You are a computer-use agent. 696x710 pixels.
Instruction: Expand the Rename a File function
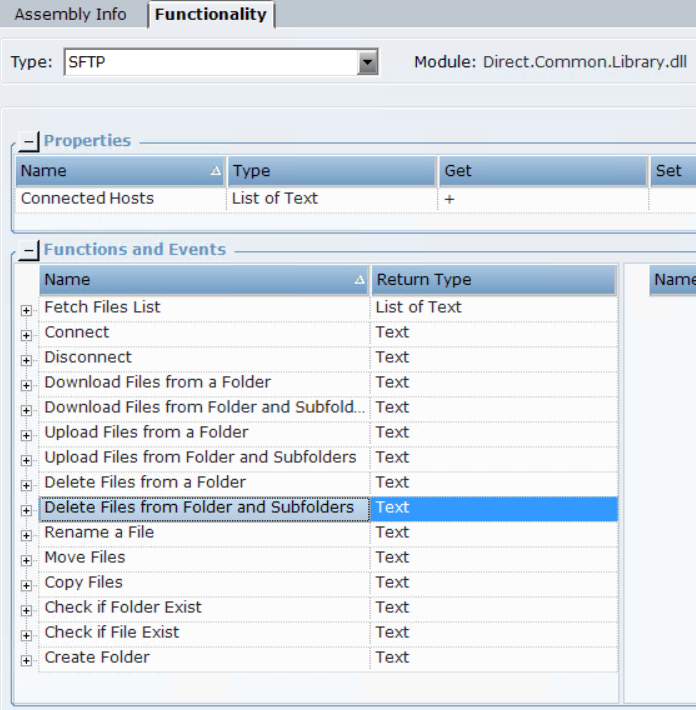26,535
